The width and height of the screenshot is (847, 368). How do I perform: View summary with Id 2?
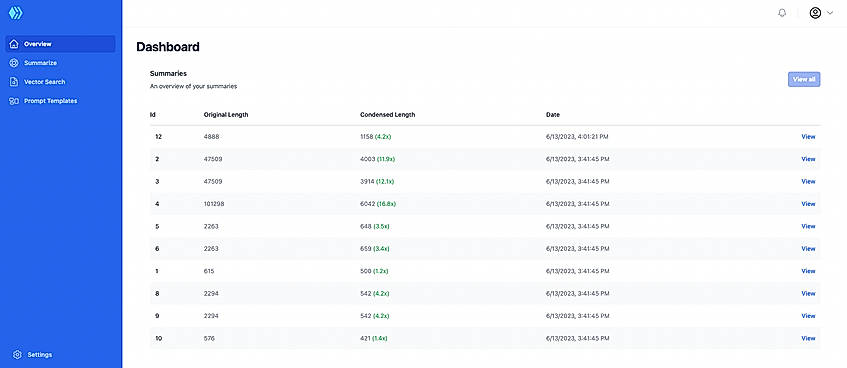click(808, 159)
